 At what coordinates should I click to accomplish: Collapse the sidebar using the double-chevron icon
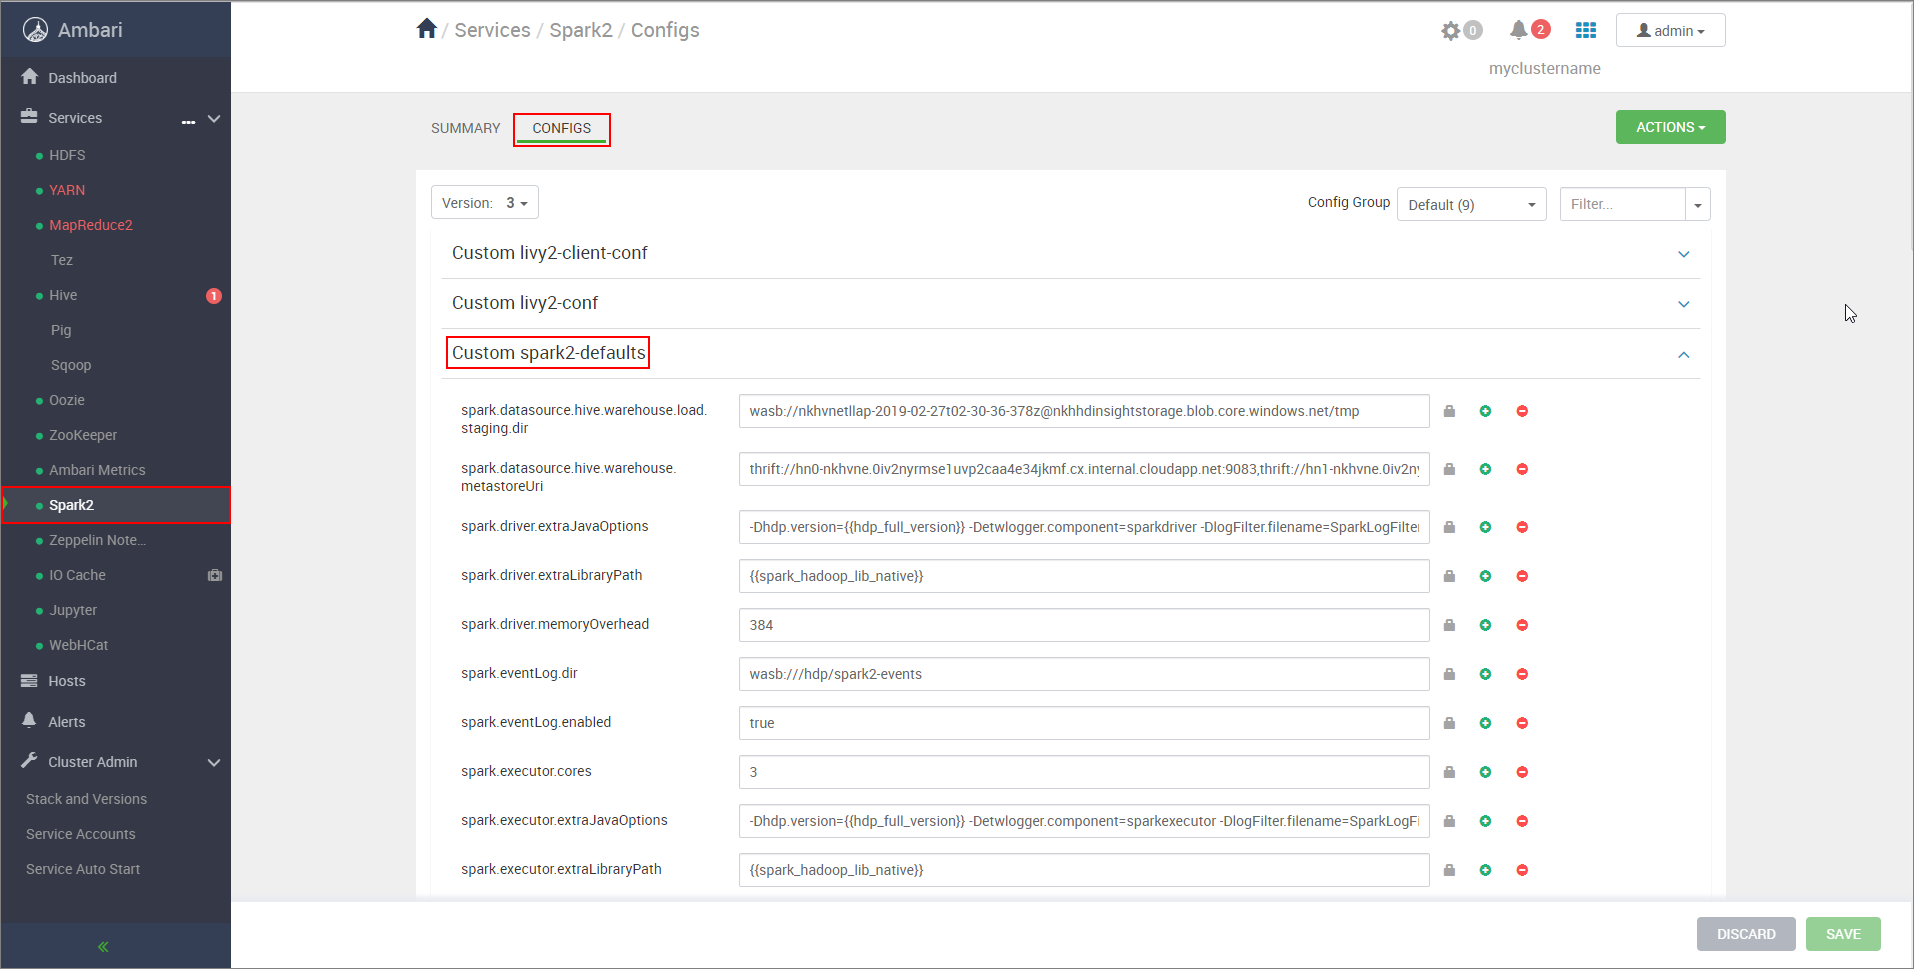(101, 945)
